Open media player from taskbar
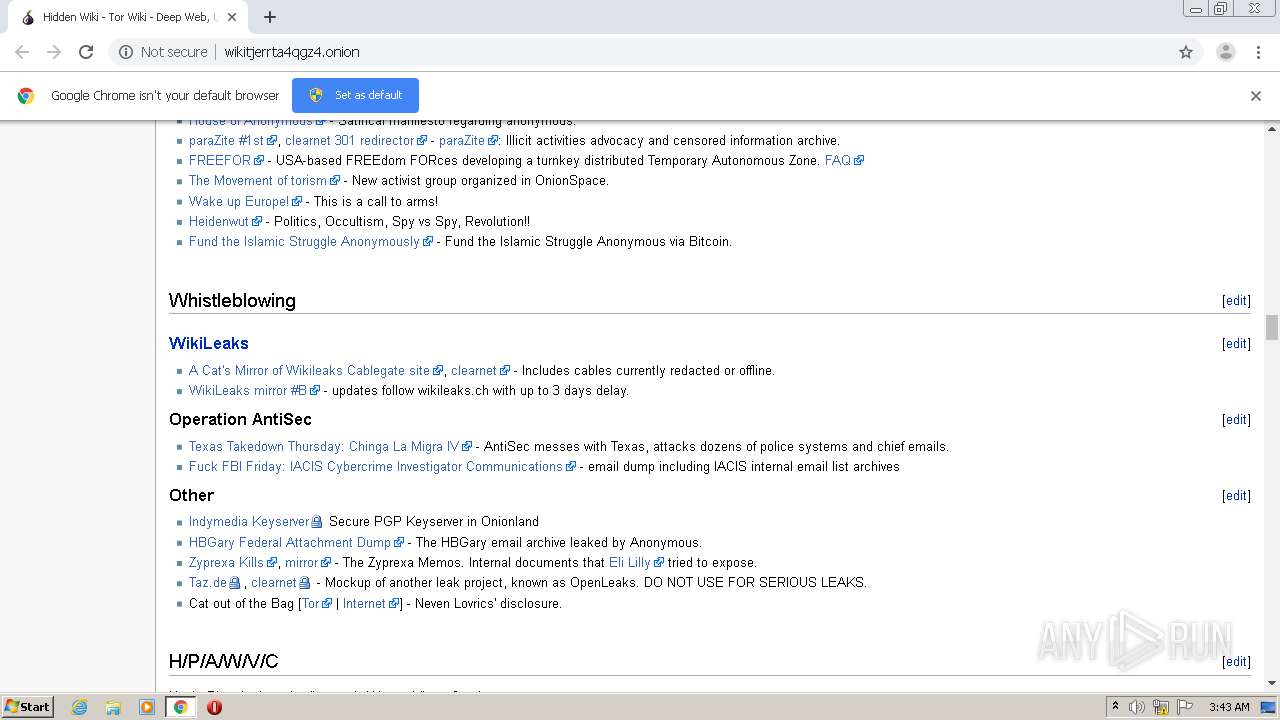The height and width of the screenshot is (720, 1280). pyautogui.click(x=147, y=707)
